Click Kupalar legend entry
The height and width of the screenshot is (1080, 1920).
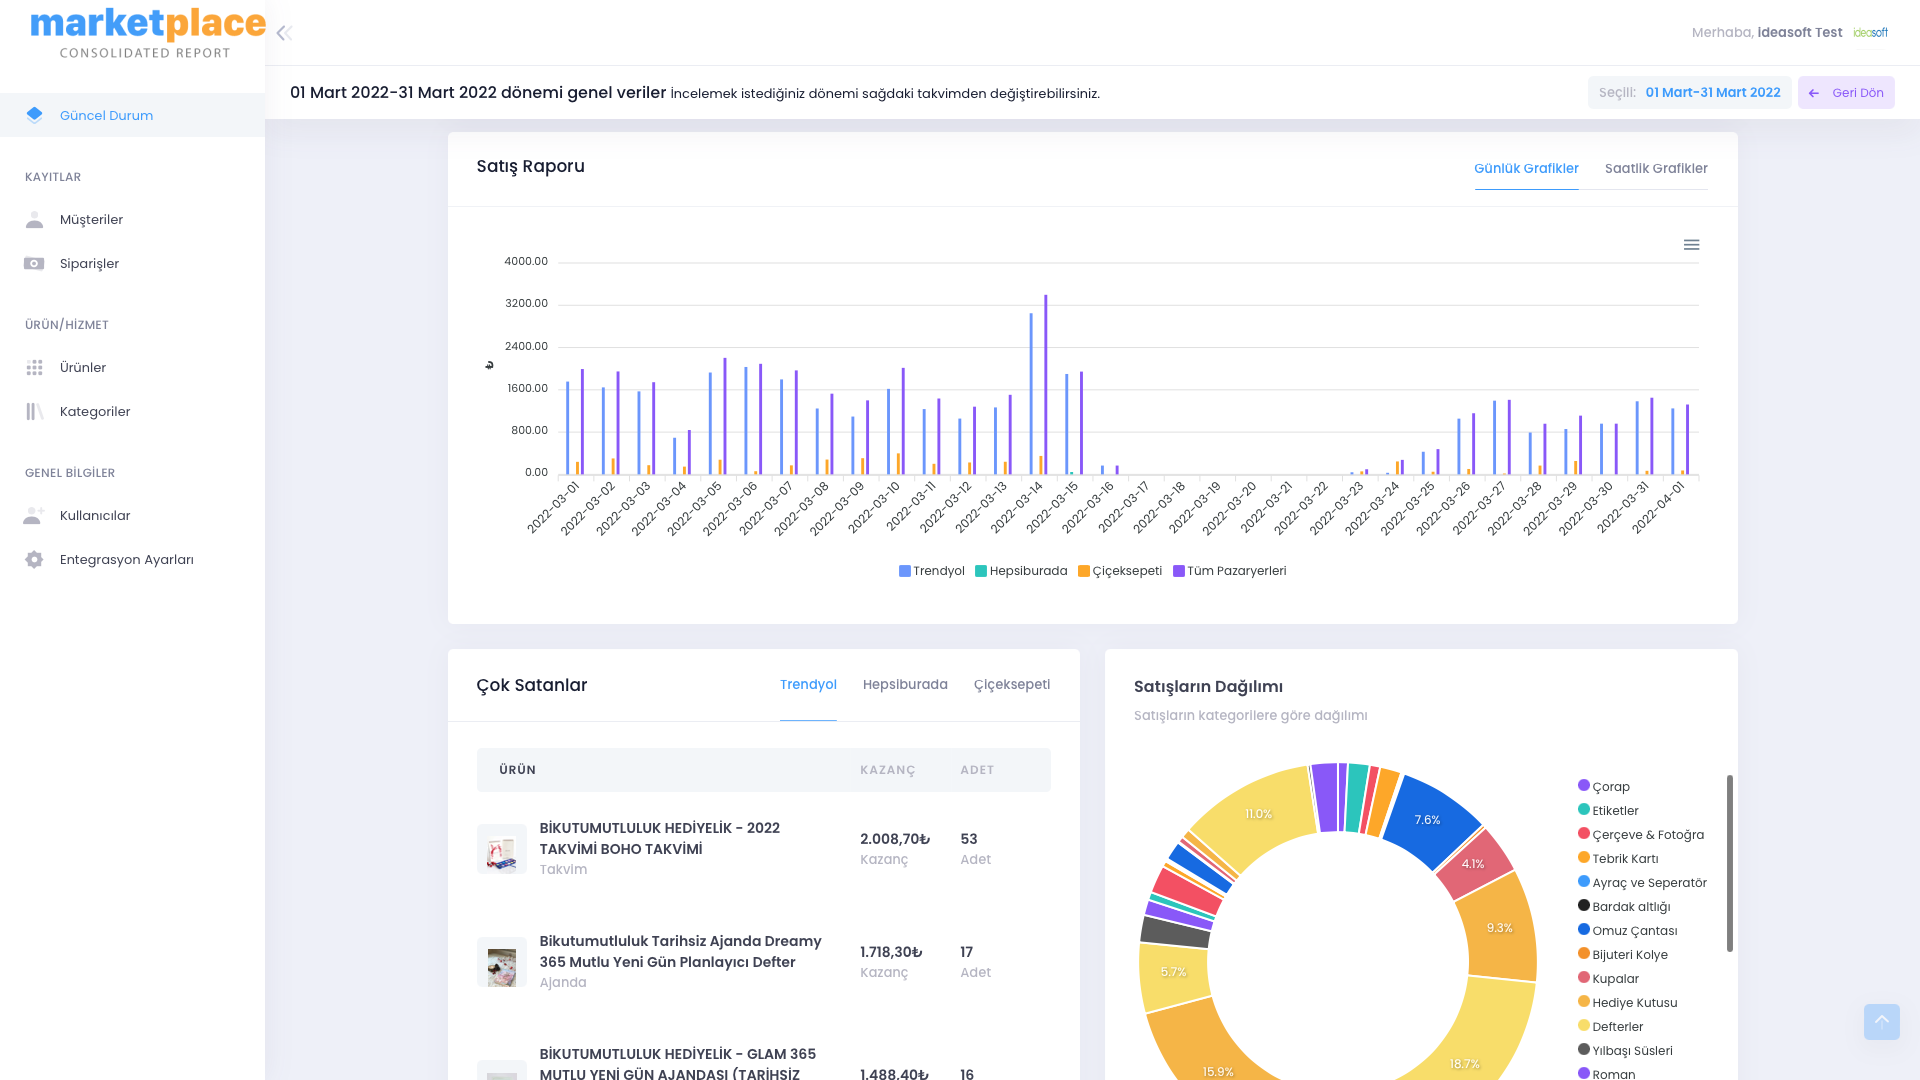pos(1608,978)
